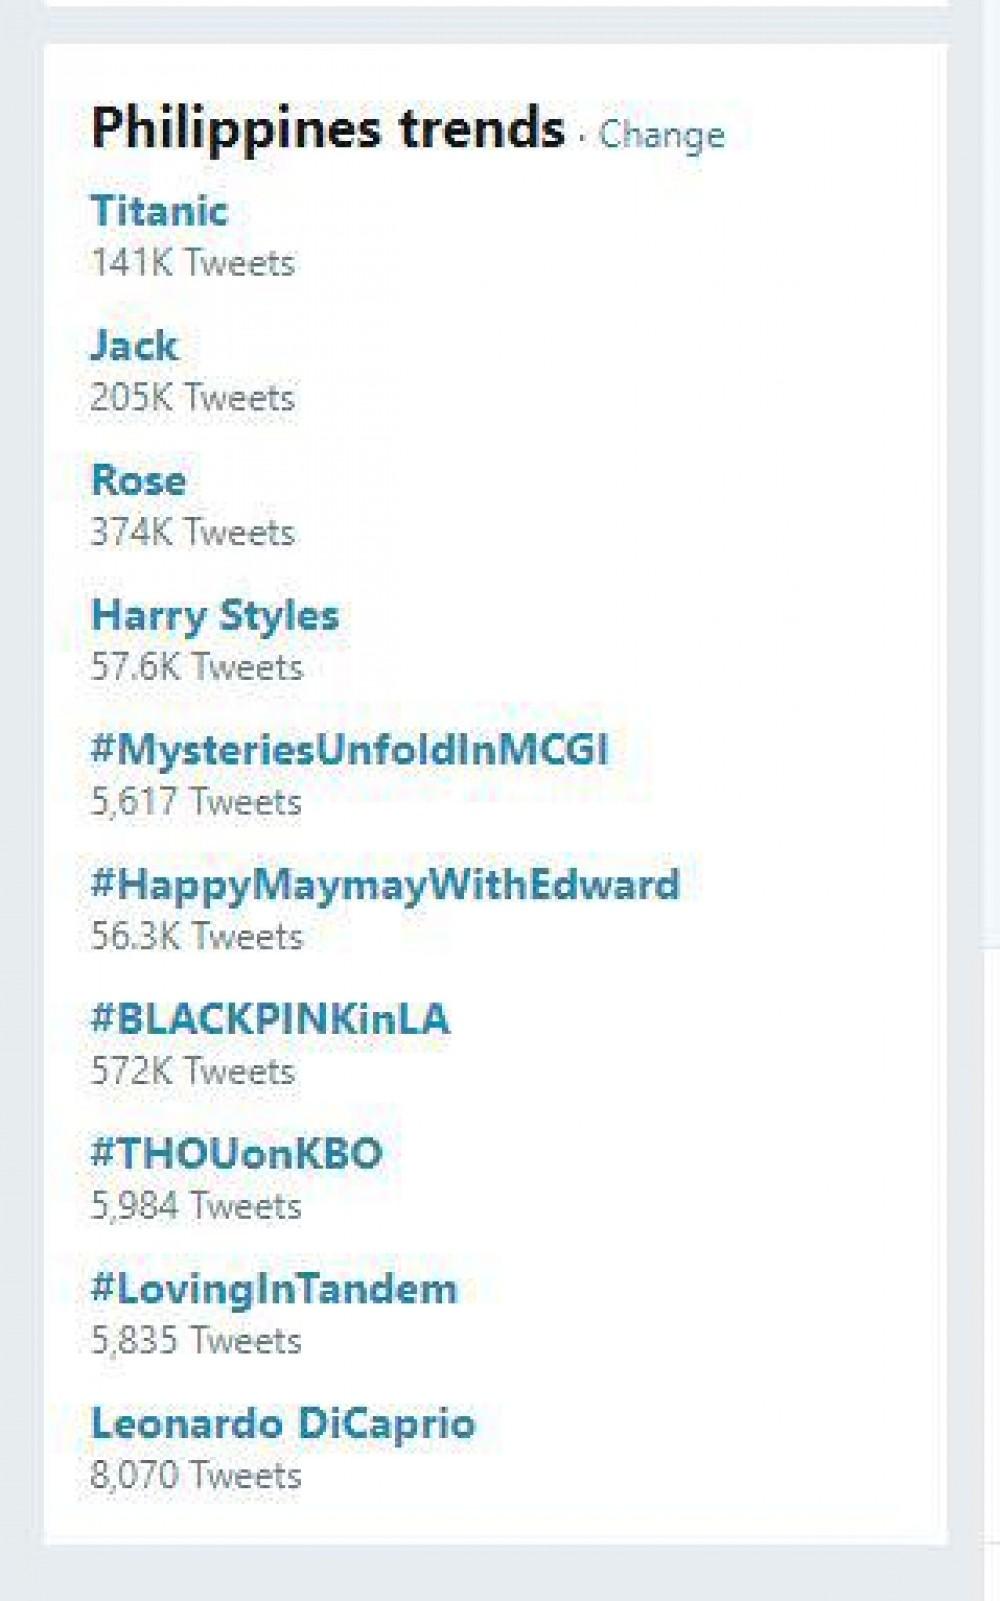Click the 5,984 Tweets count text
1000x1601 pixels.
tap(196, 1207)
